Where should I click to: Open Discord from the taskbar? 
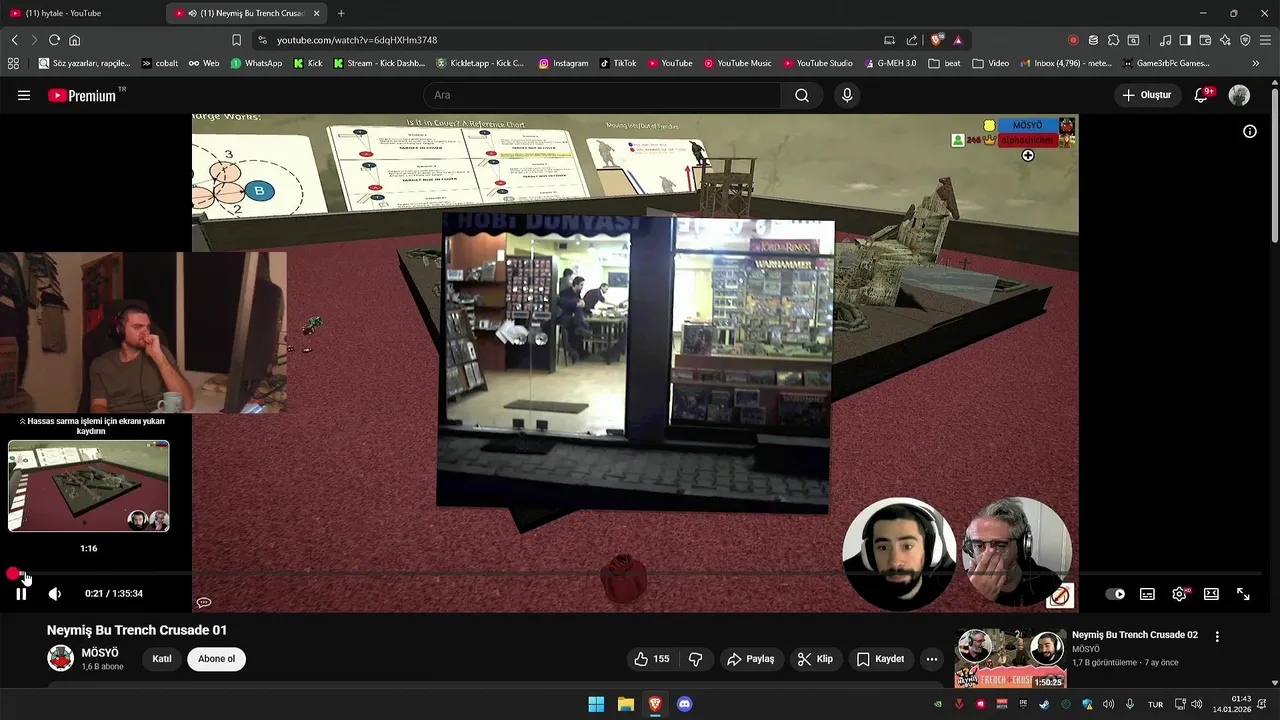(684, 704)
